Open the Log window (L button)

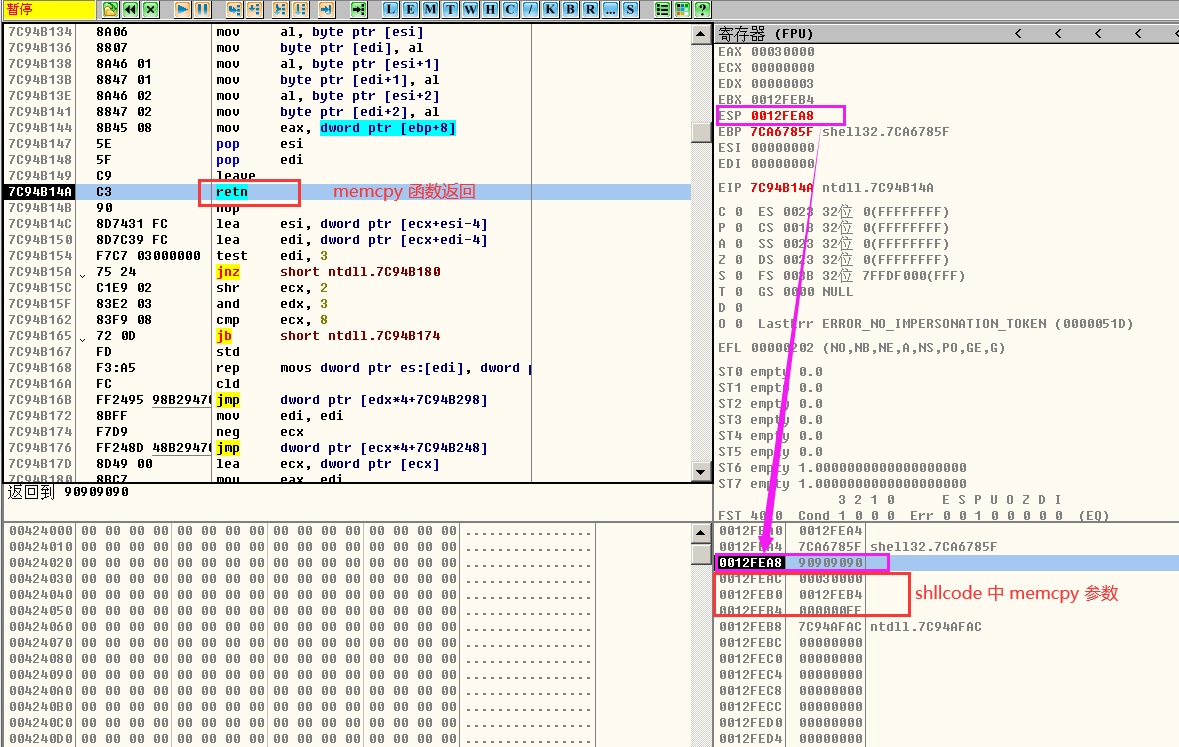[391, 9]
